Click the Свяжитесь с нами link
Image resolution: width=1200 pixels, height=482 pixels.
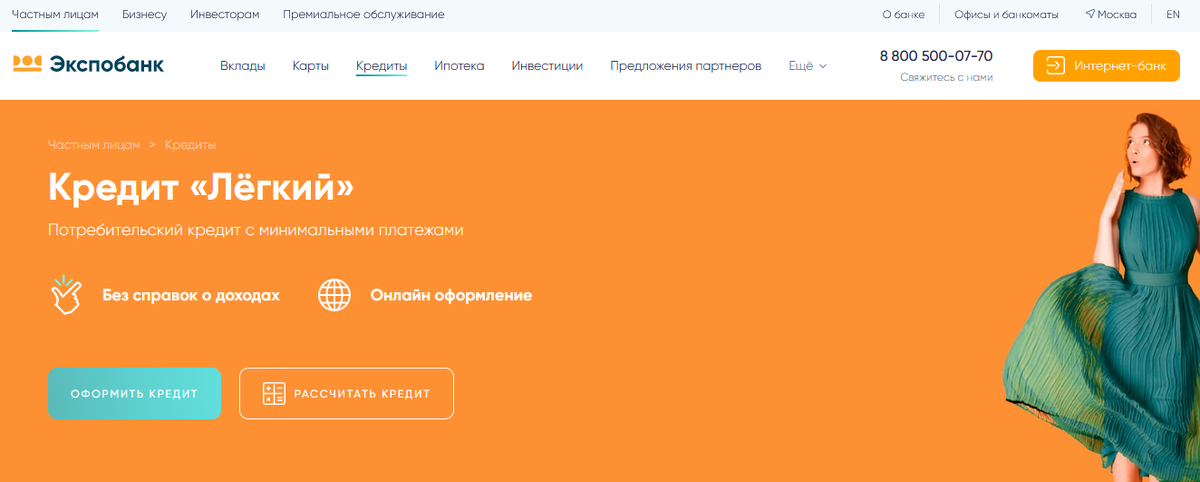click(946, 77)
